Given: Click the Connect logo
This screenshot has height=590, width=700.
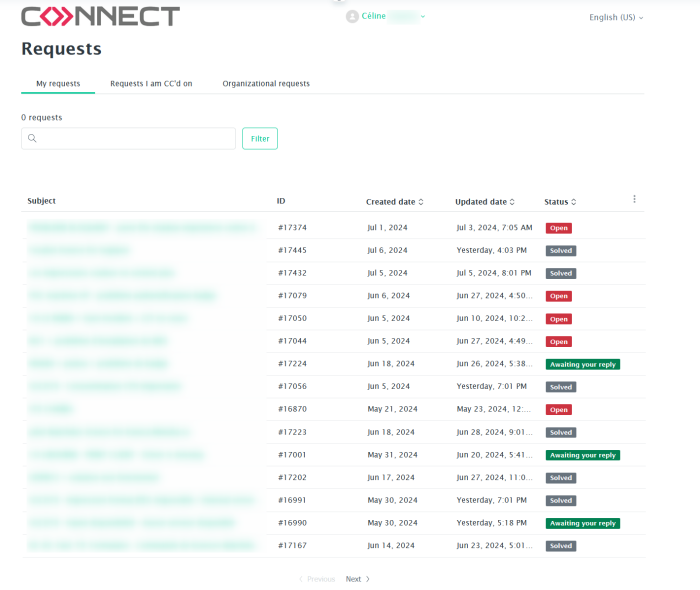Looking at the screenshot, I should coord(100,17).
